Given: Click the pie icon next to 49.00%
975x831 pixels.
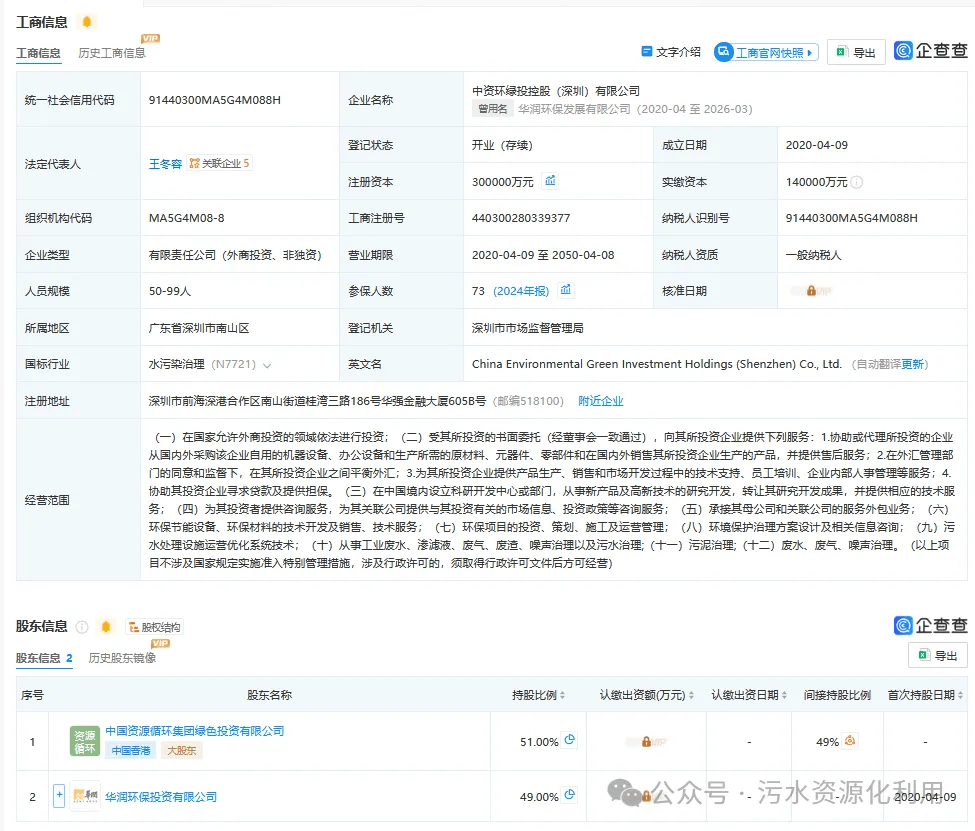Looking at the screenshot, I should coord(570,796).
